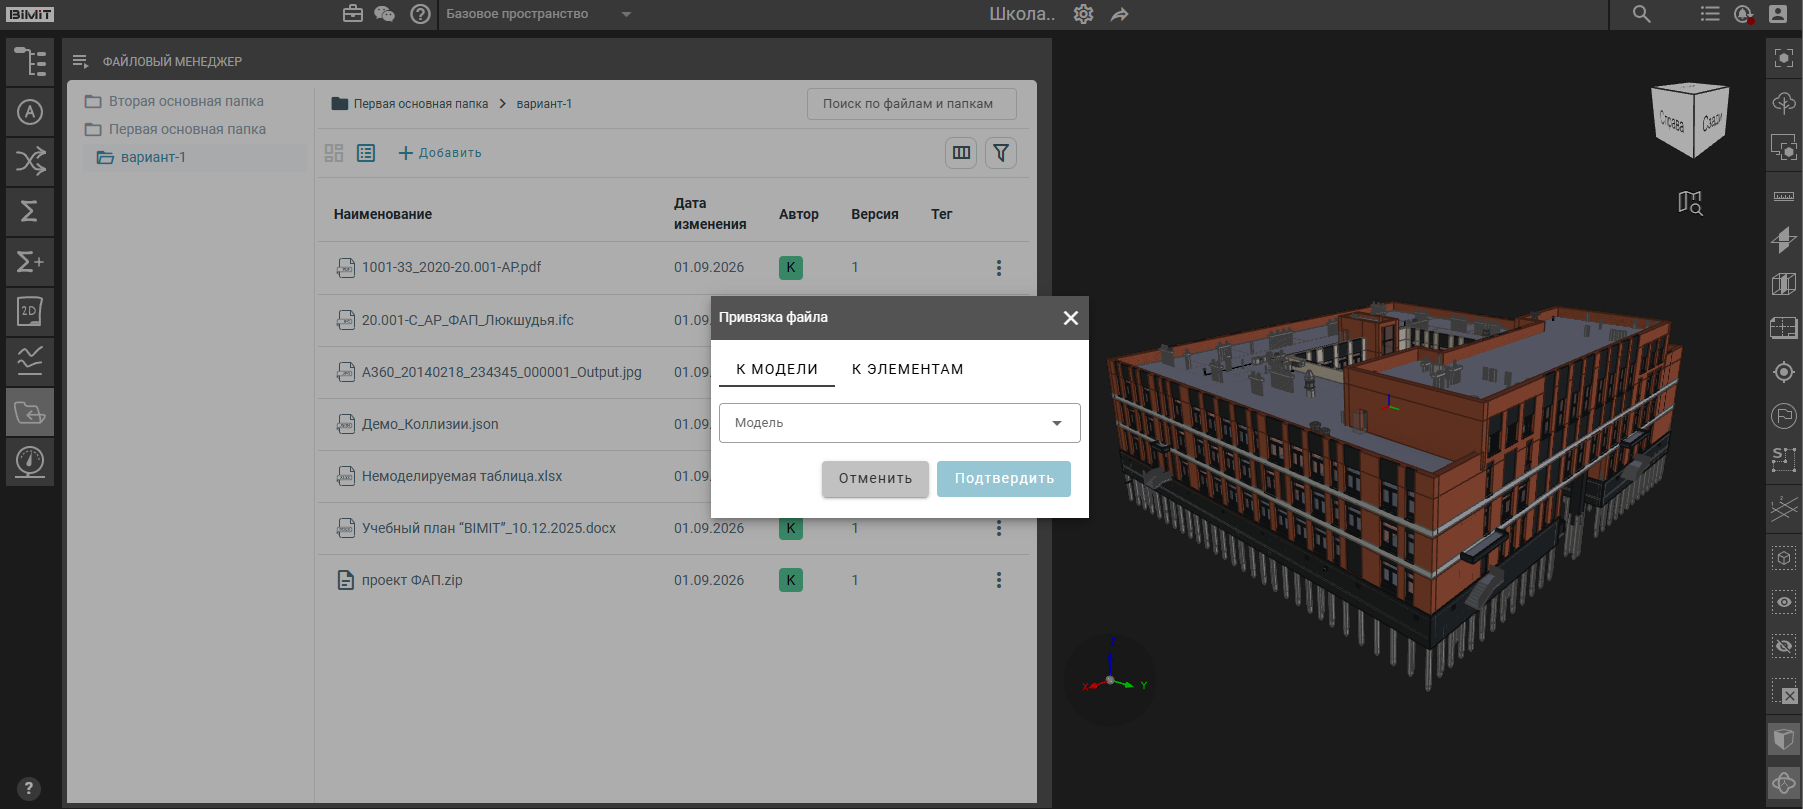Open the sigma-plus calculation tool
1803x809 pixels.
30,262
